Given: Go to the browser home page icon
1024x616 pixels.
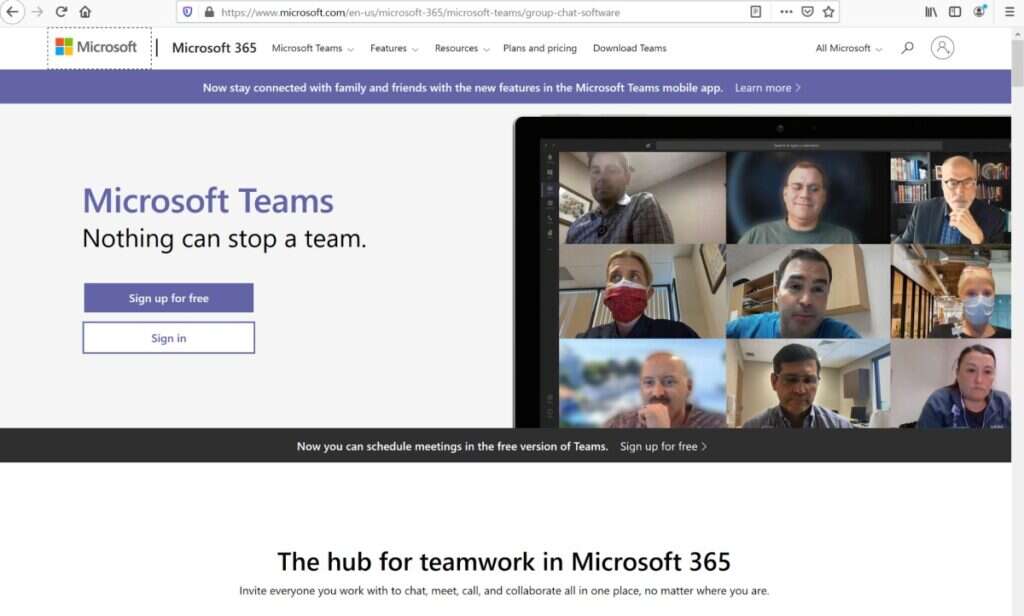Looking at the screenshot, I should [x=86, y=13].
